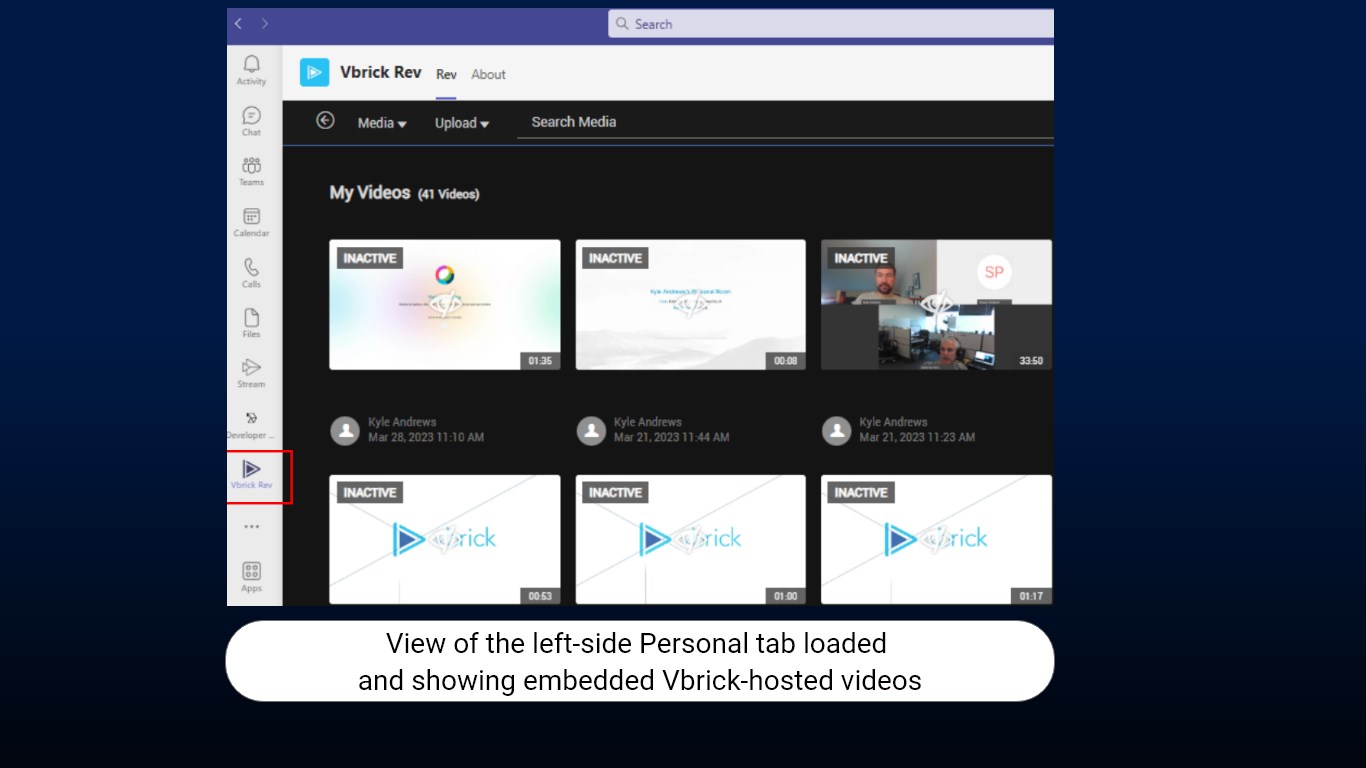The image size is (1366, 768).
Task: Open the 00:08 video thumbnail
Action: pos(691,304)
